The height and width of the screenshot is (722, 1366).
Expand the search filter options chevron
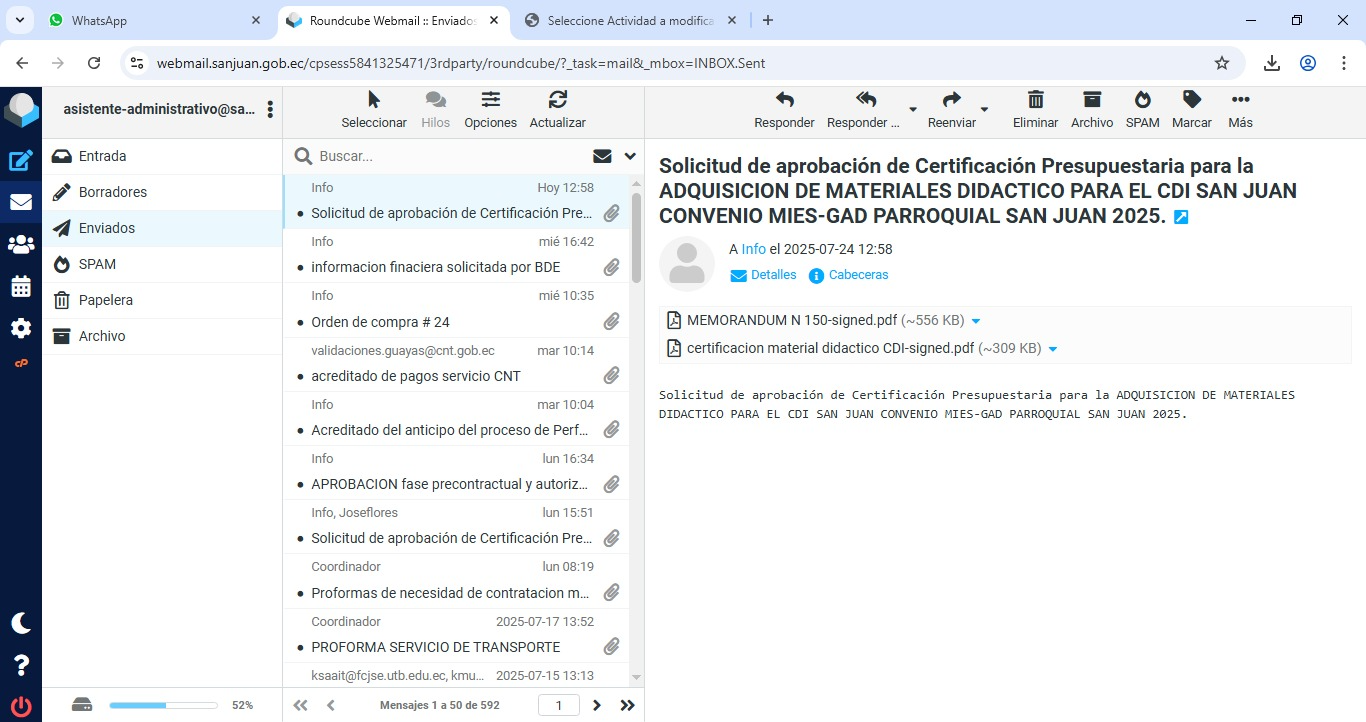[x=630, y=156]
